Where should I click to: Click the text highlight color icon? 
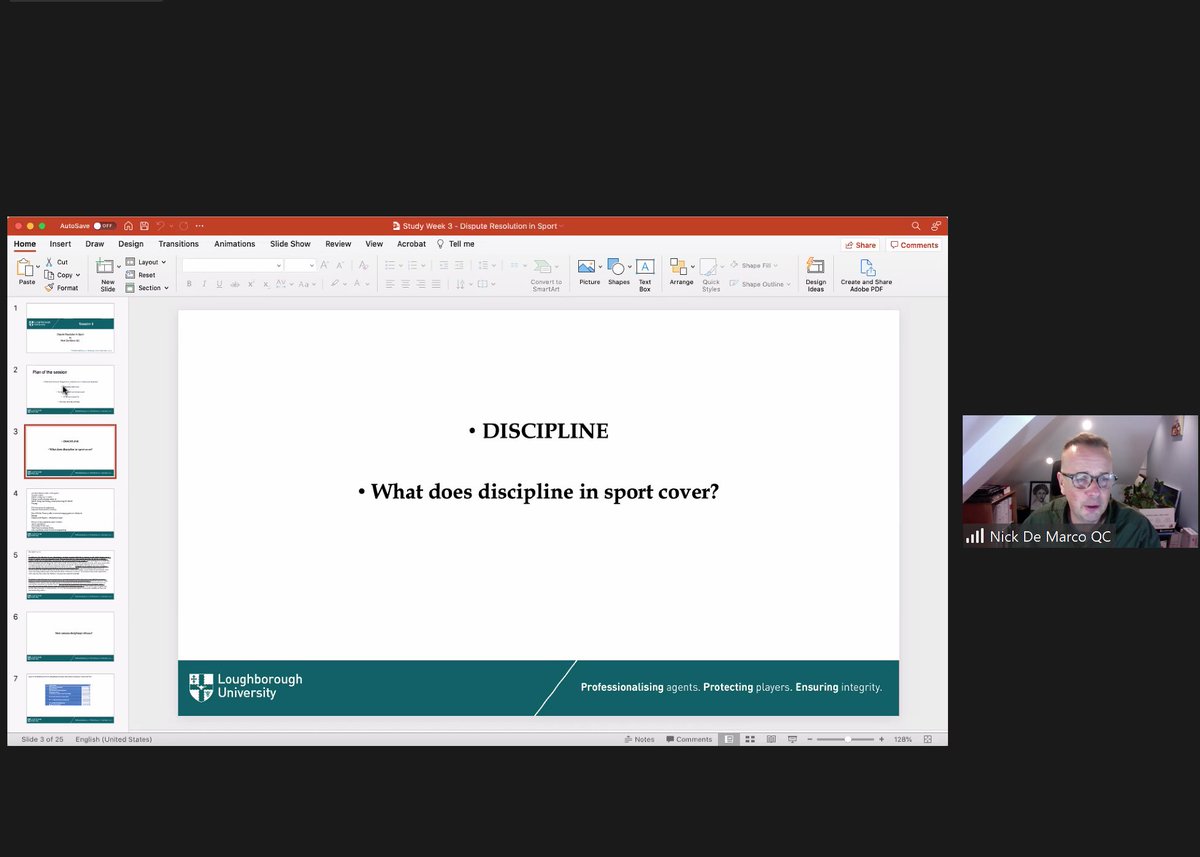click(x=336, y=284)
